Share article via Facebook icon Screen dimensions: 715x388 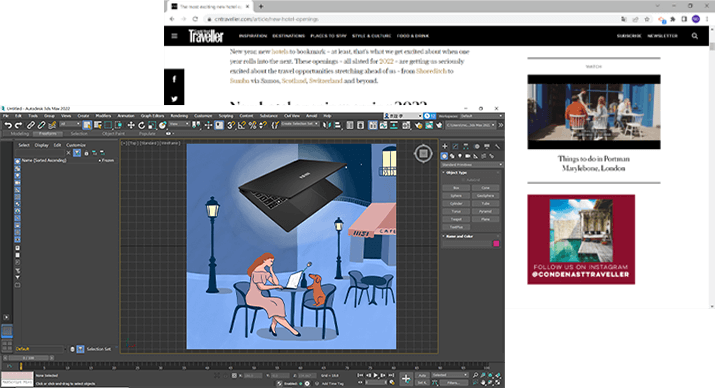pos(174,79)
